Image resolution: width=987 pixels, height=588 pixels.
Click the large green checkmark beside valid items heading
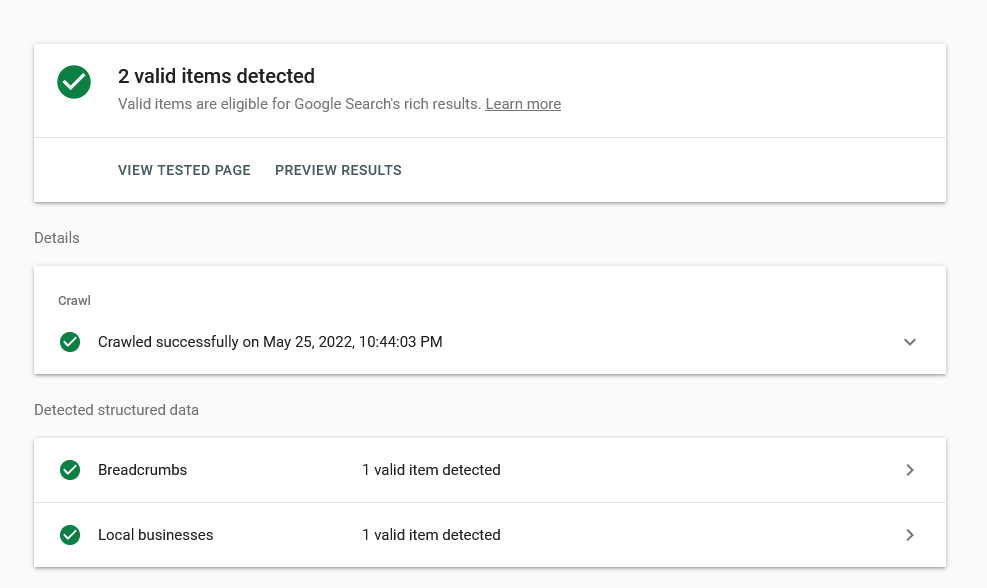[74, 82]
